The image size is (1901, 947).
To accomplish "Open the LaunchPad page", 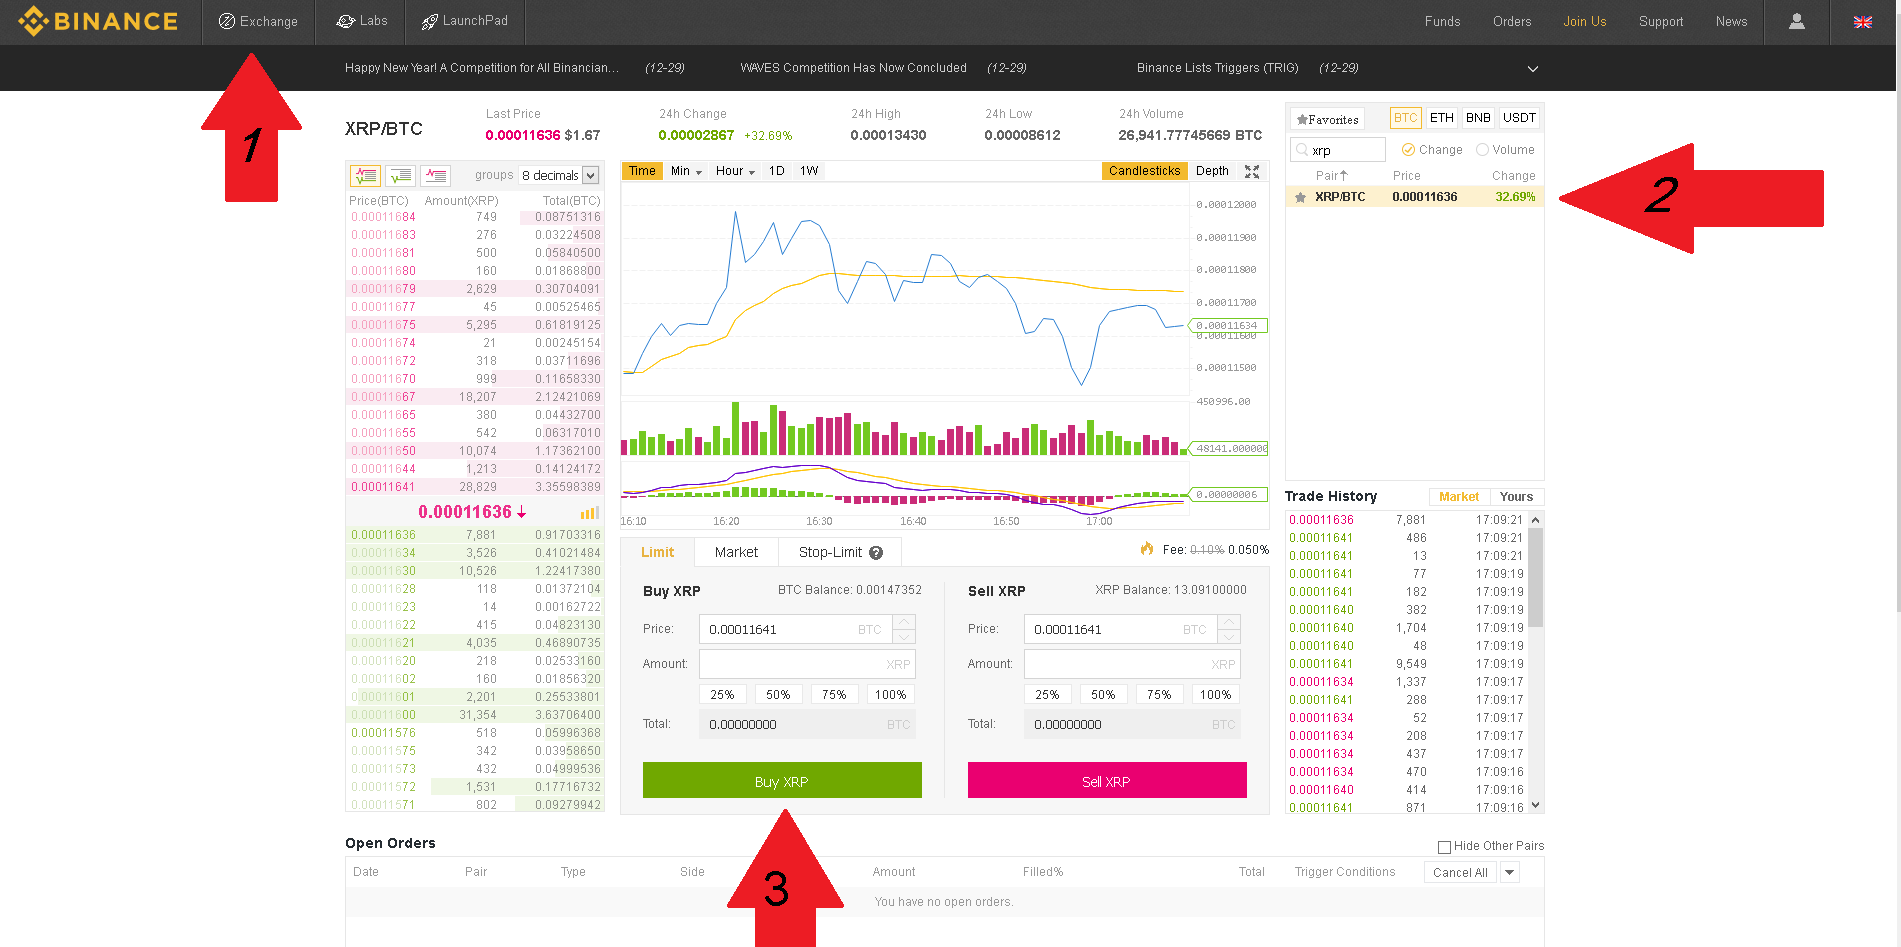I will pyautogui.click(x=465, y=21).
